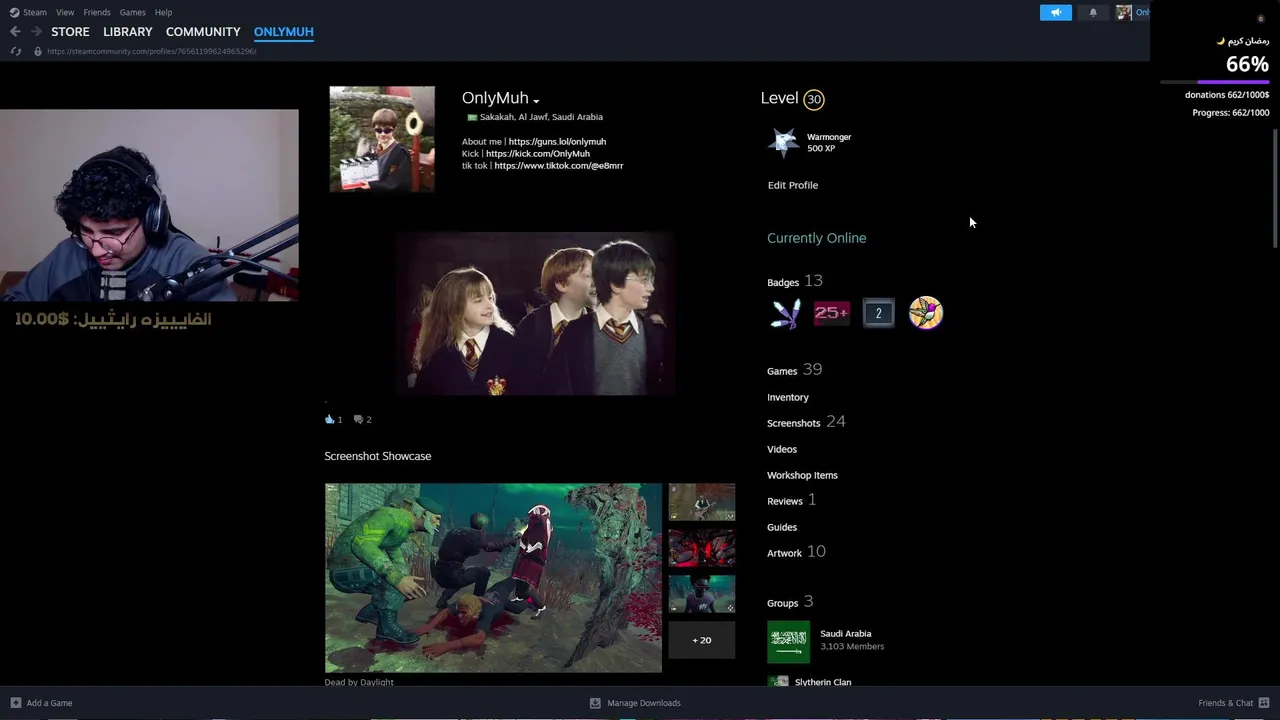Screen dimensions: 1280x720
Task: Open the View menu
Action: click(x=65, y=12)
